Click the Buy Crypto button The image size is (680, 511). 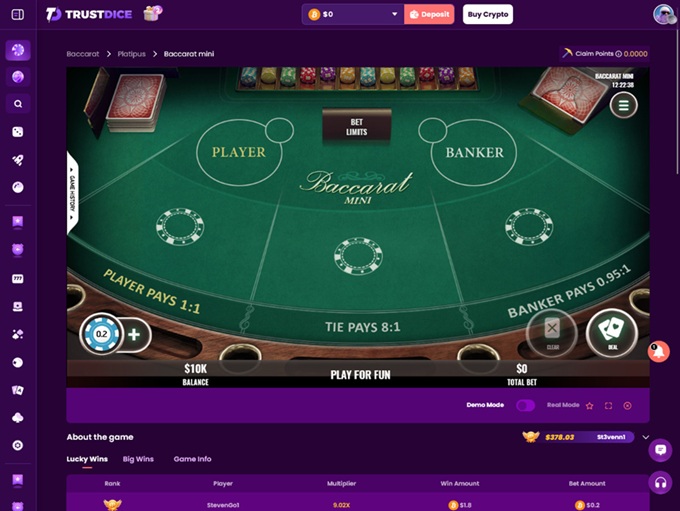487,14
